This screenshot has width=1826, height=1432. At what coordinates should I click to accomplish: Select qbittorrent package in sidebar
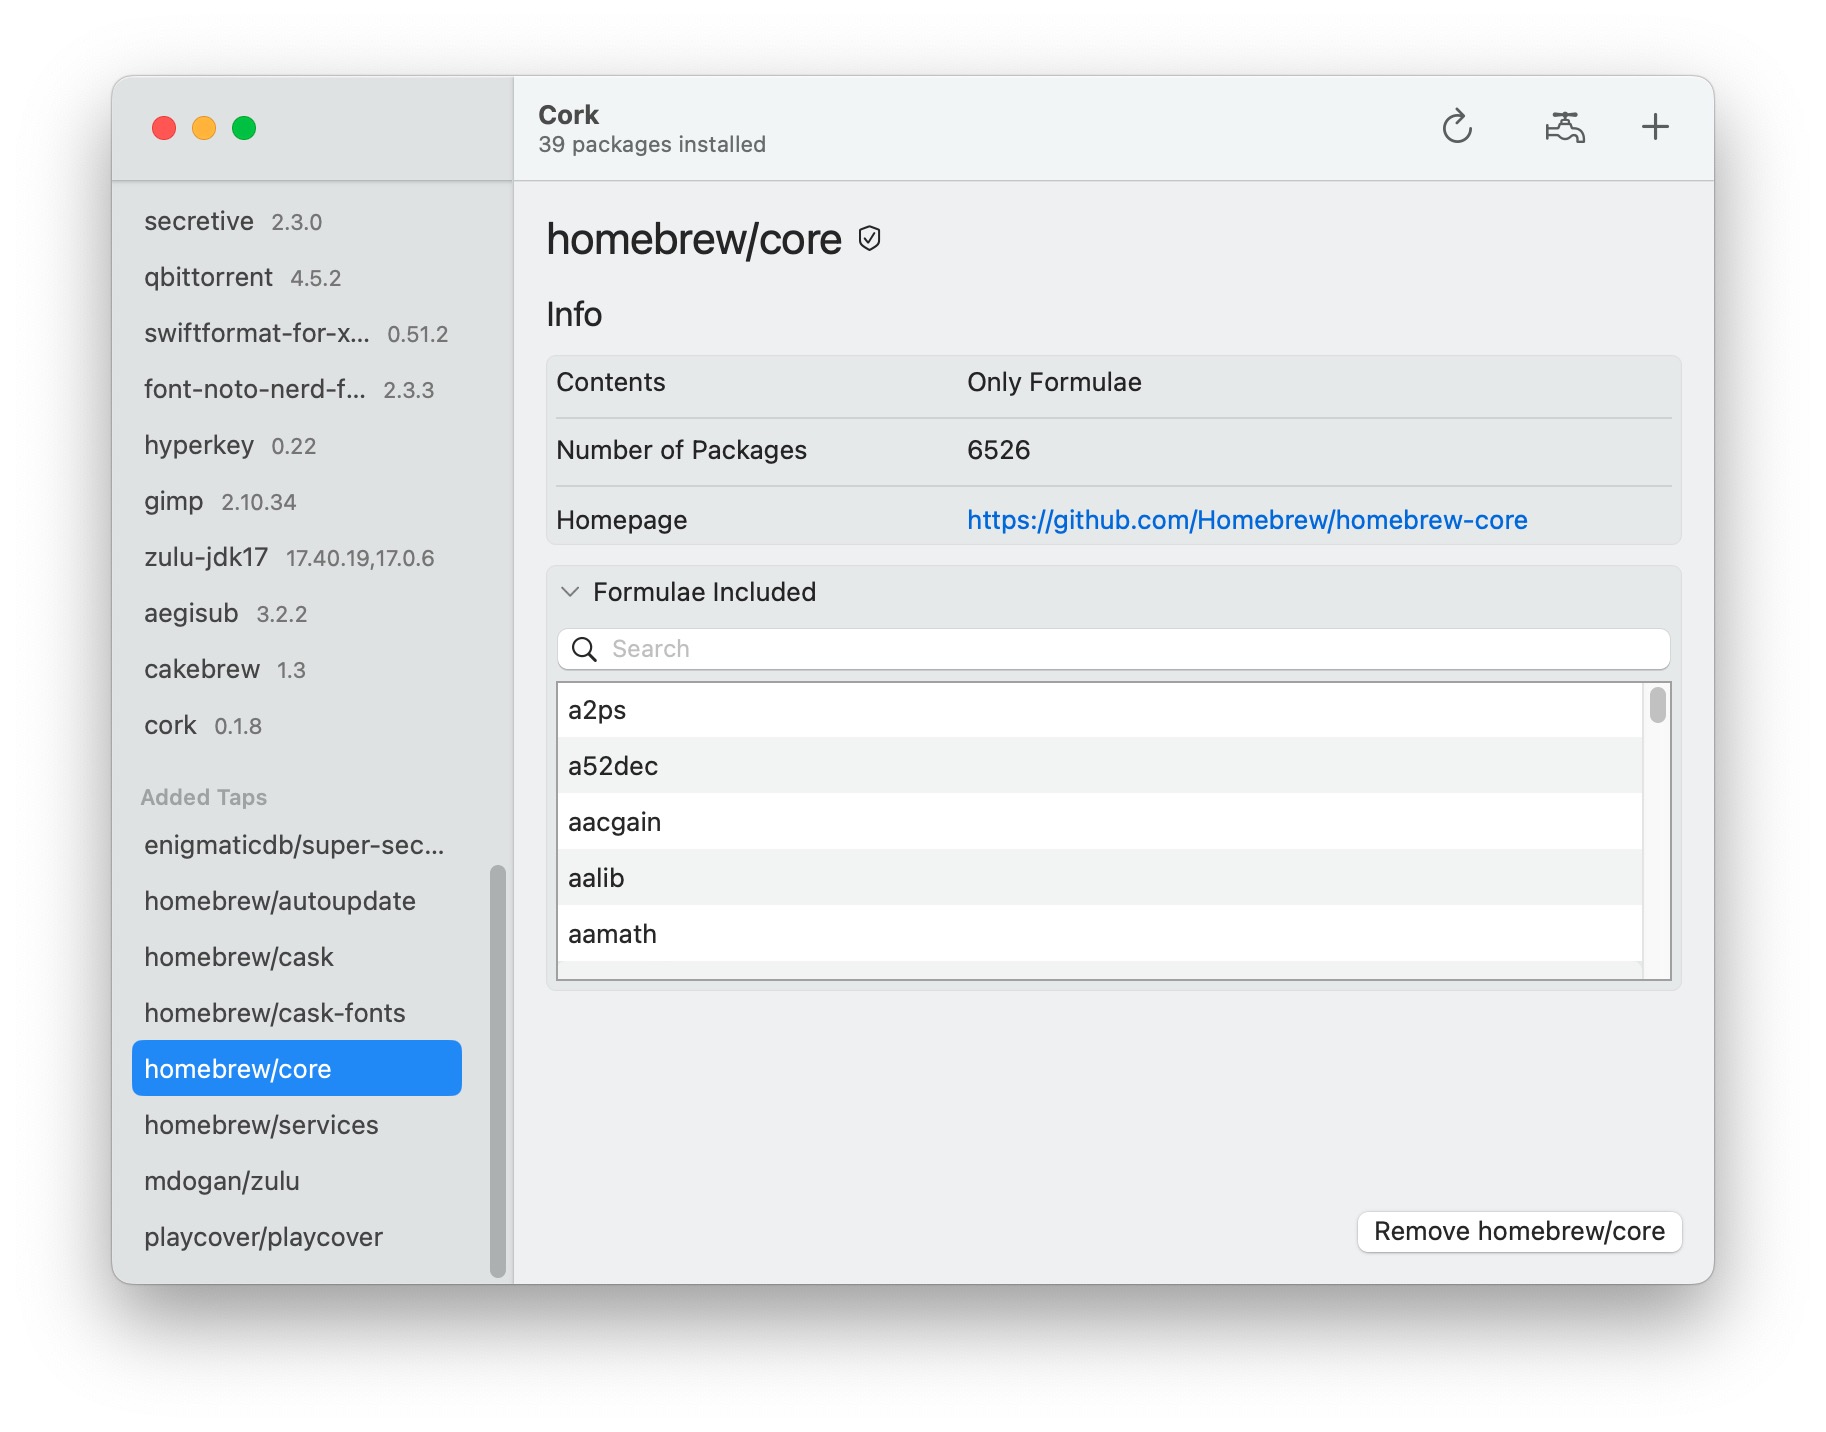(297, 277)
